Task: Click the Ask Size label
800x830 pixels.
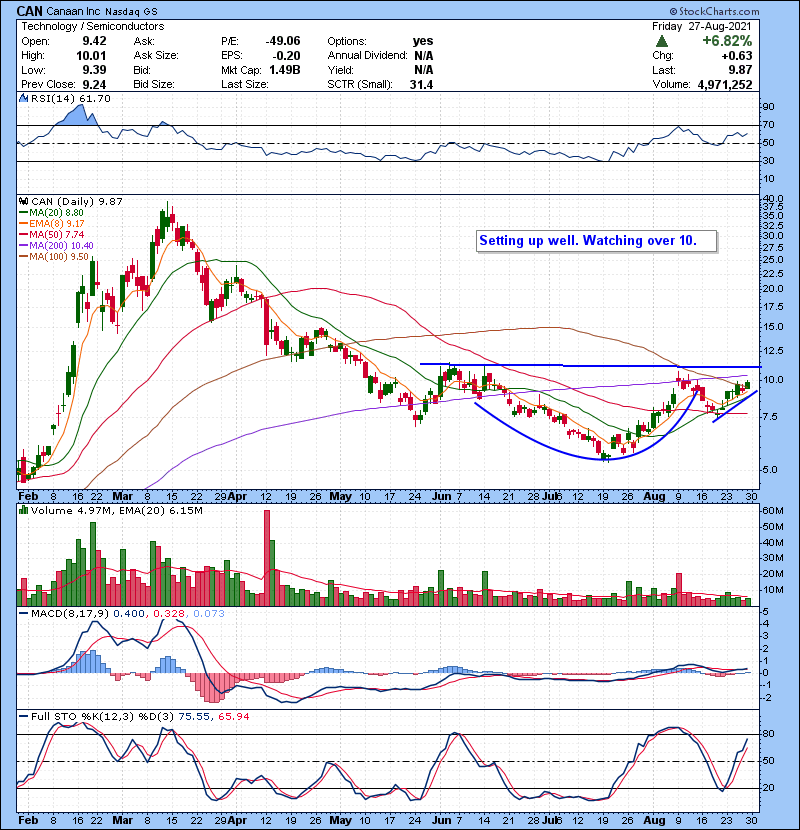Action: click(156, 56)
